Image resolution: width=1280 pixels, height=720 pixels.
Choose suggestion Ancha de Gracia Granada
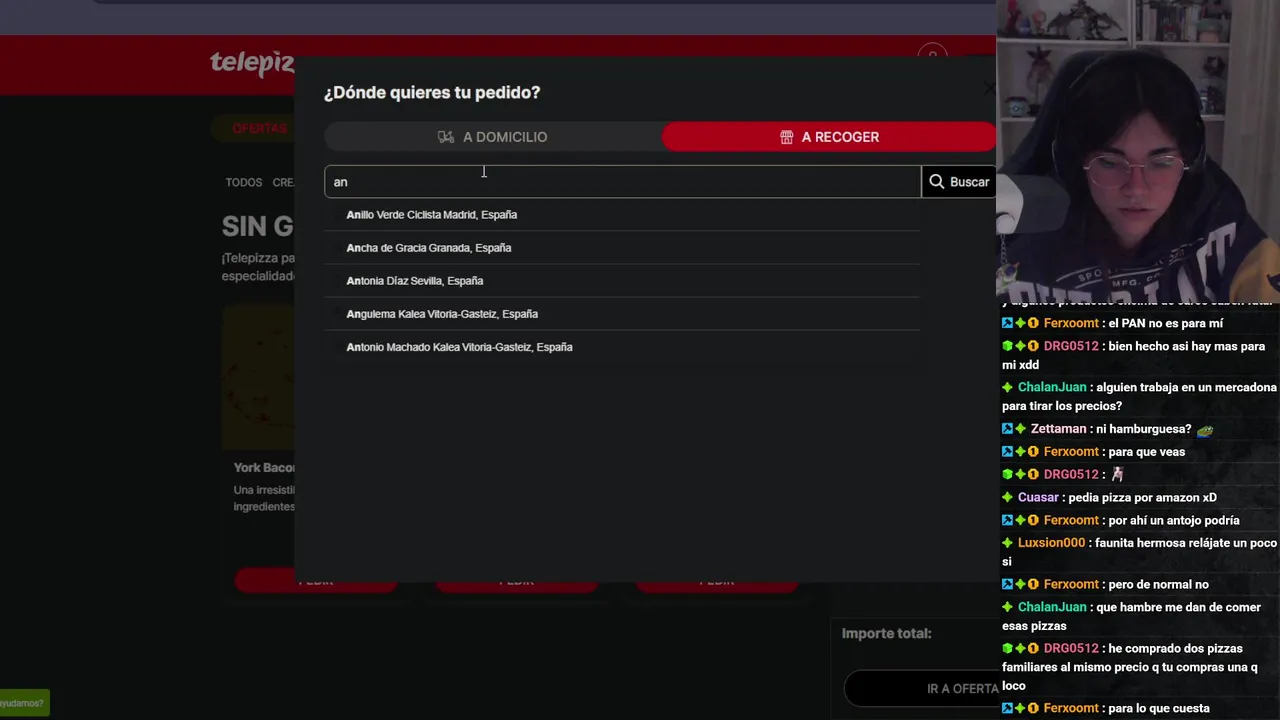tap(621, 248)
